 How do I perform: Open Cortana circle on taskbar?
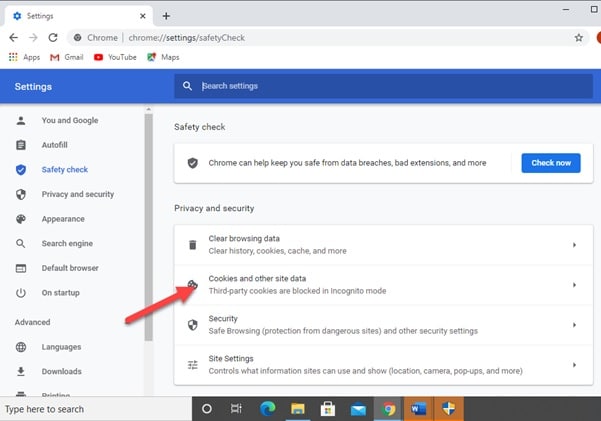click(207, 409)
